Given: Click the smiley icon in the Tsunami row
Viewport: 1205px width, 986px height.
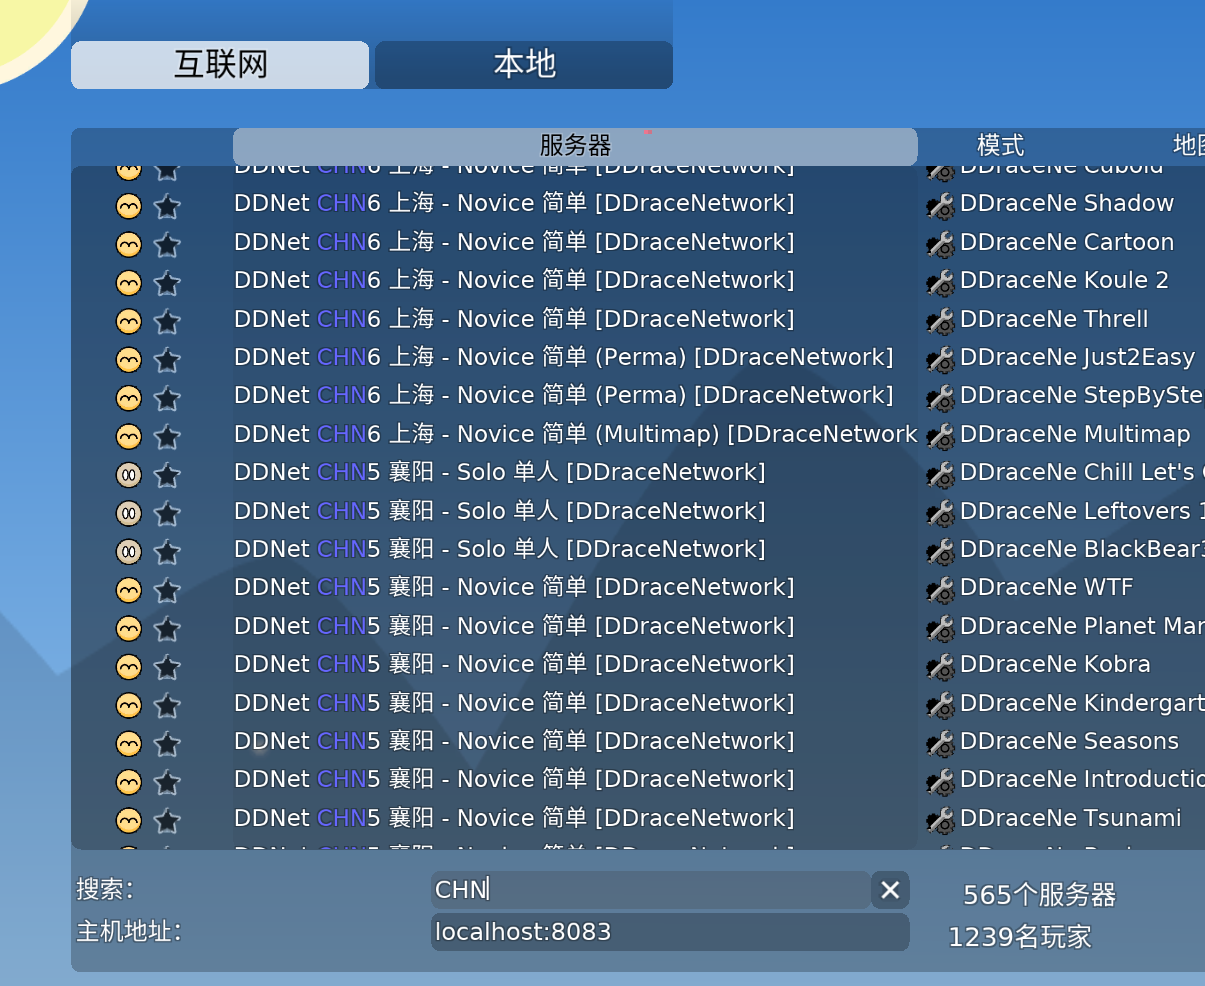Looking at the screenshot, I should point(129,820).
